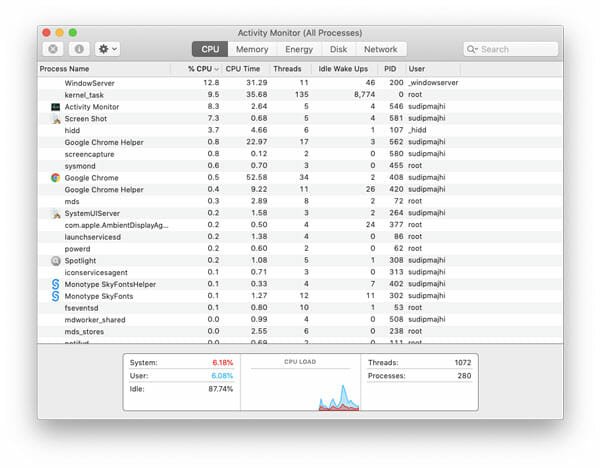Select the iconservicesagent process

[x=300, y=272]
